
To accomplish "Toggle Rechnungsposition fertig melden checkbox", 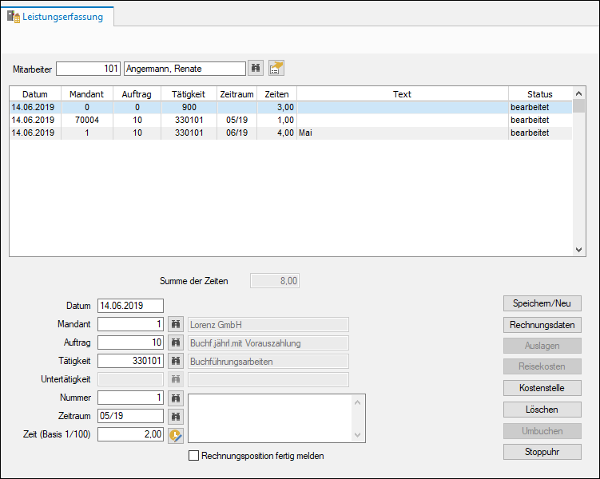I will [x=194, y=456].
